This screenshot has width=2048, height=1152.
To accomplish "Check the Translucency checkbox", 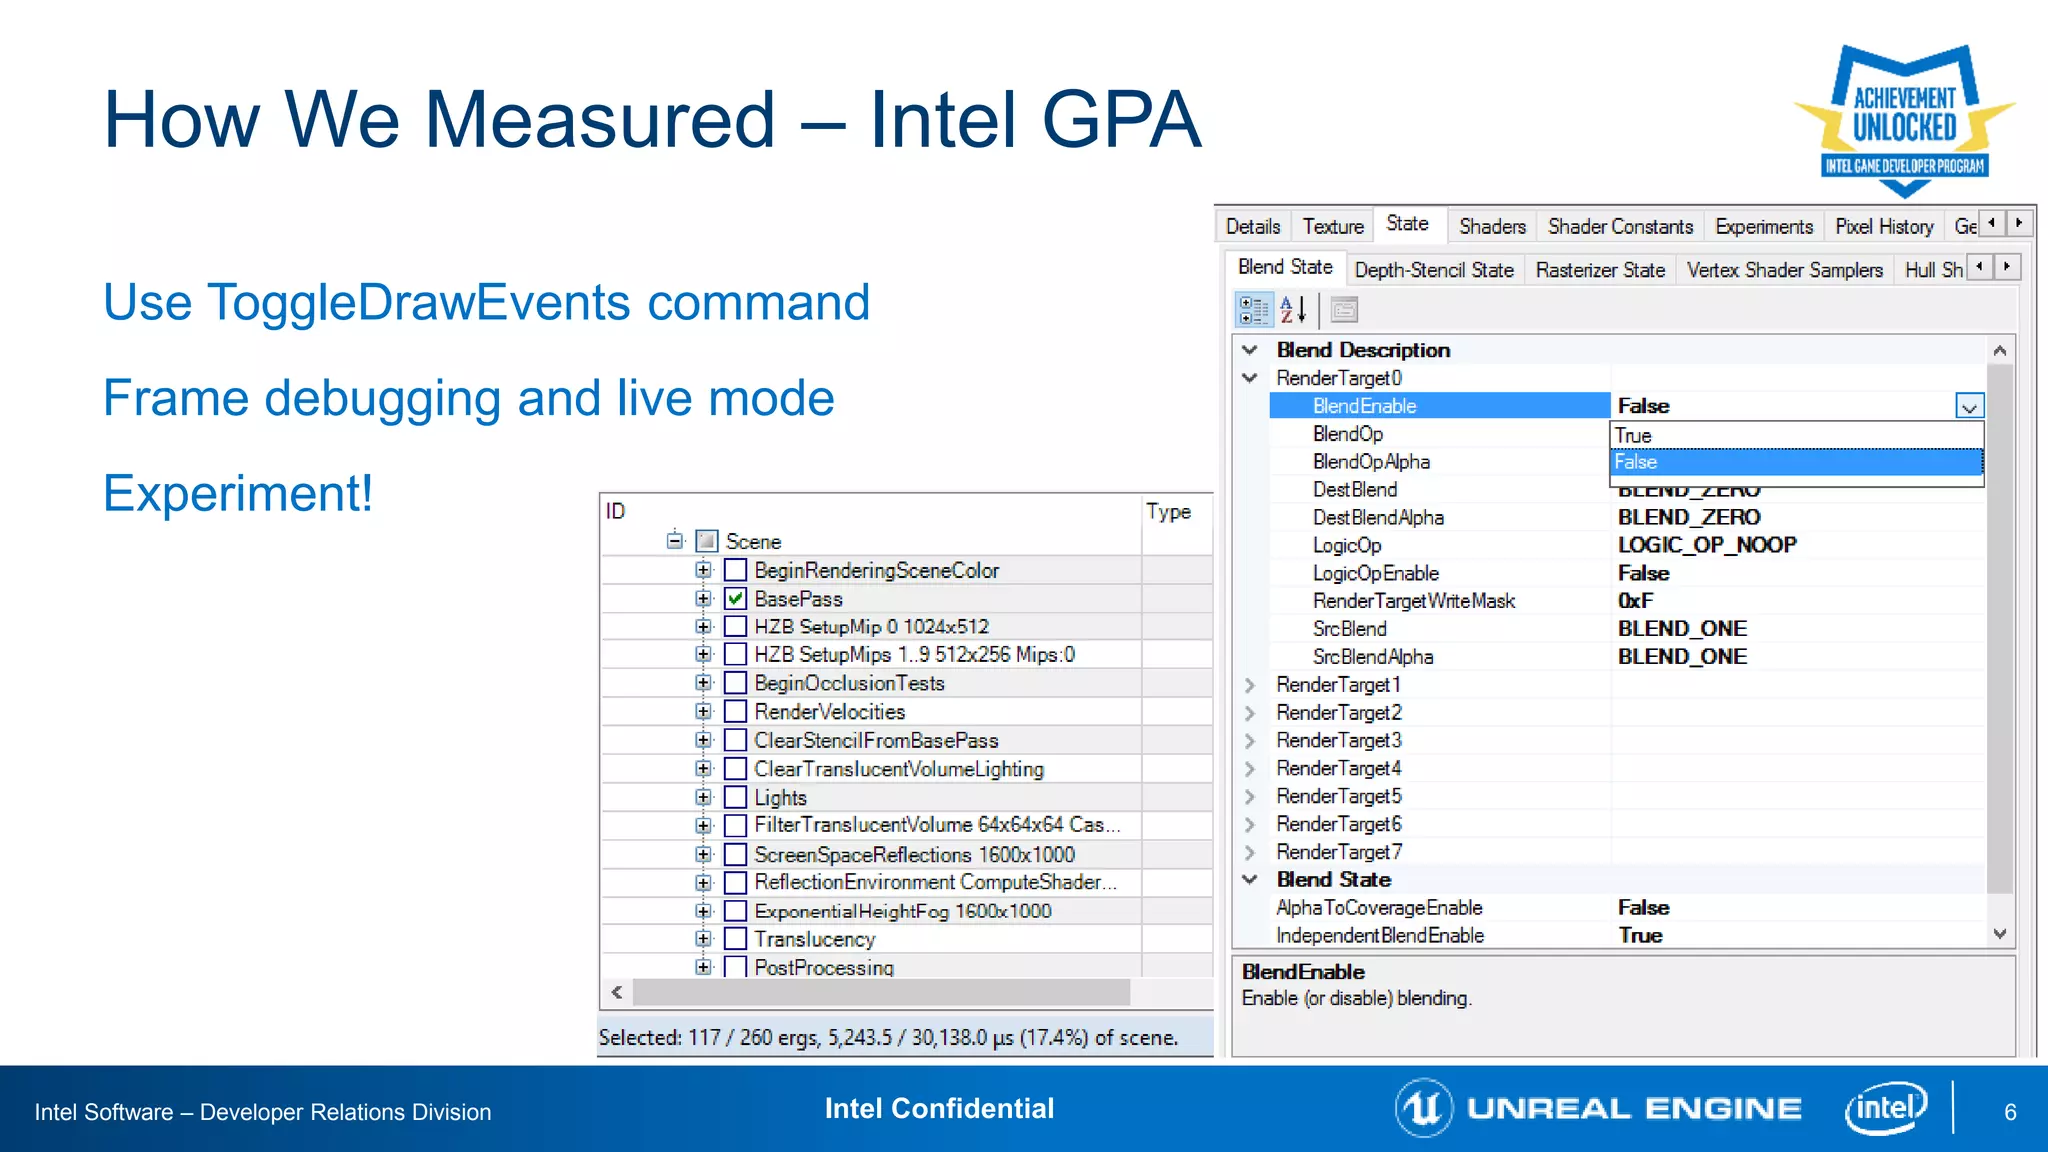I will [x=736, y=939].
